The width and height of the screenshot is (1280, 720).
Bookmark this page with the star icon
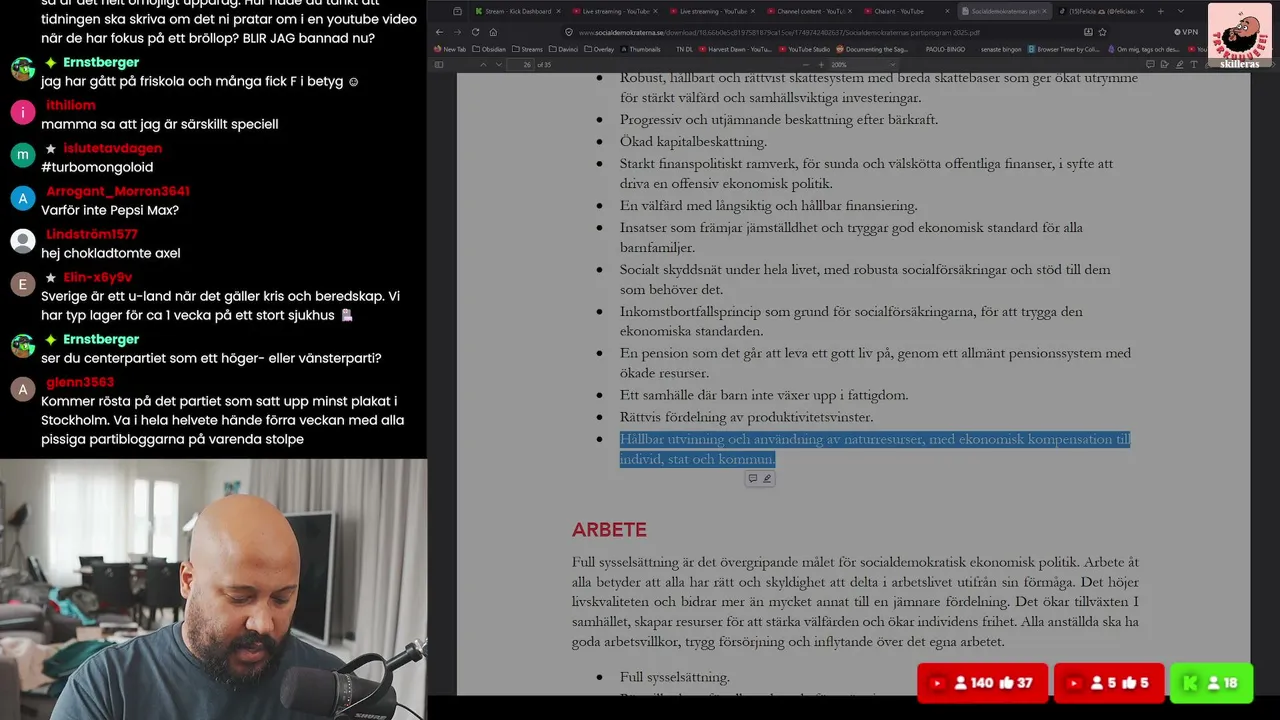[1102, 32]
